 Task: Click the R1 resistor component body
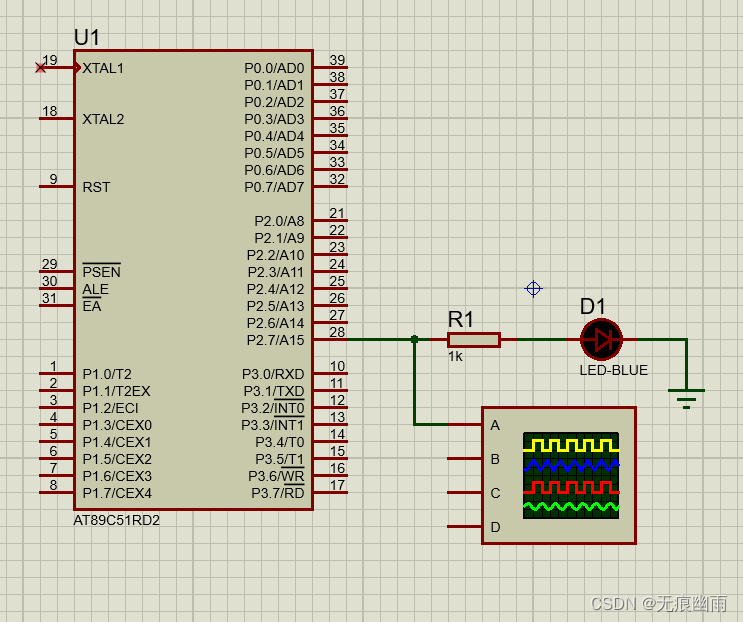pyautogui.click(x=474, y=340)
